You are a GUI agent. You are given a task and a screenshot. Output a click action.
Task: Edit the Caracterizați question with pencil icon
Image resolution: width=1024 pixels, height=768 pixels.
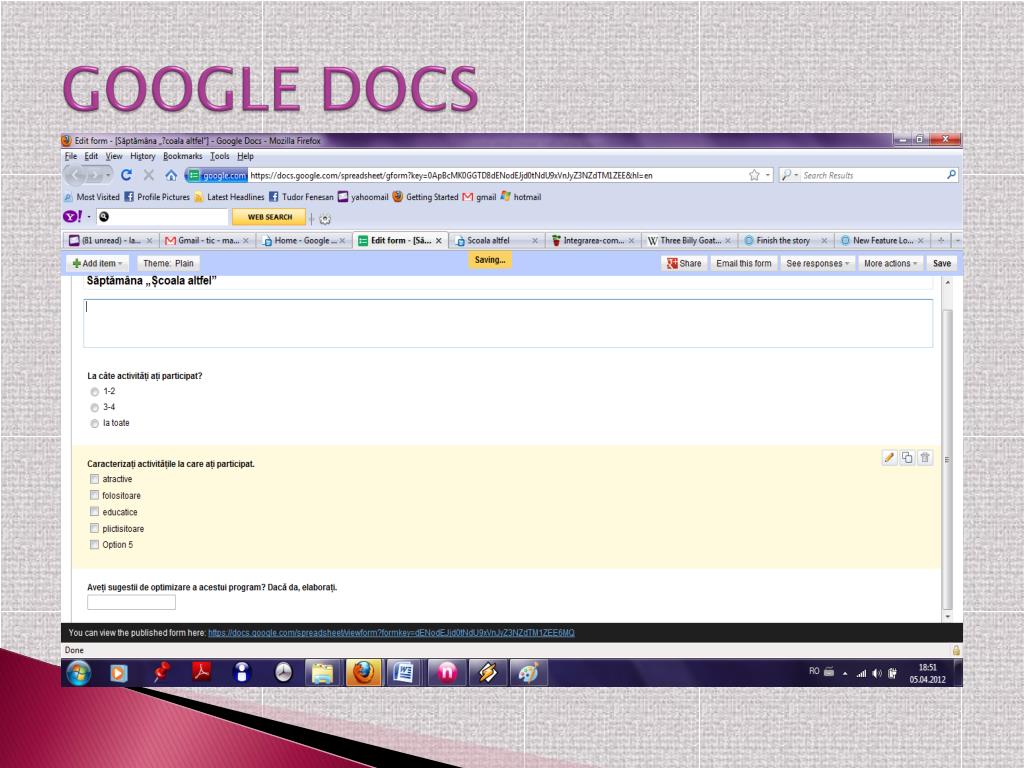coord(889,458)
